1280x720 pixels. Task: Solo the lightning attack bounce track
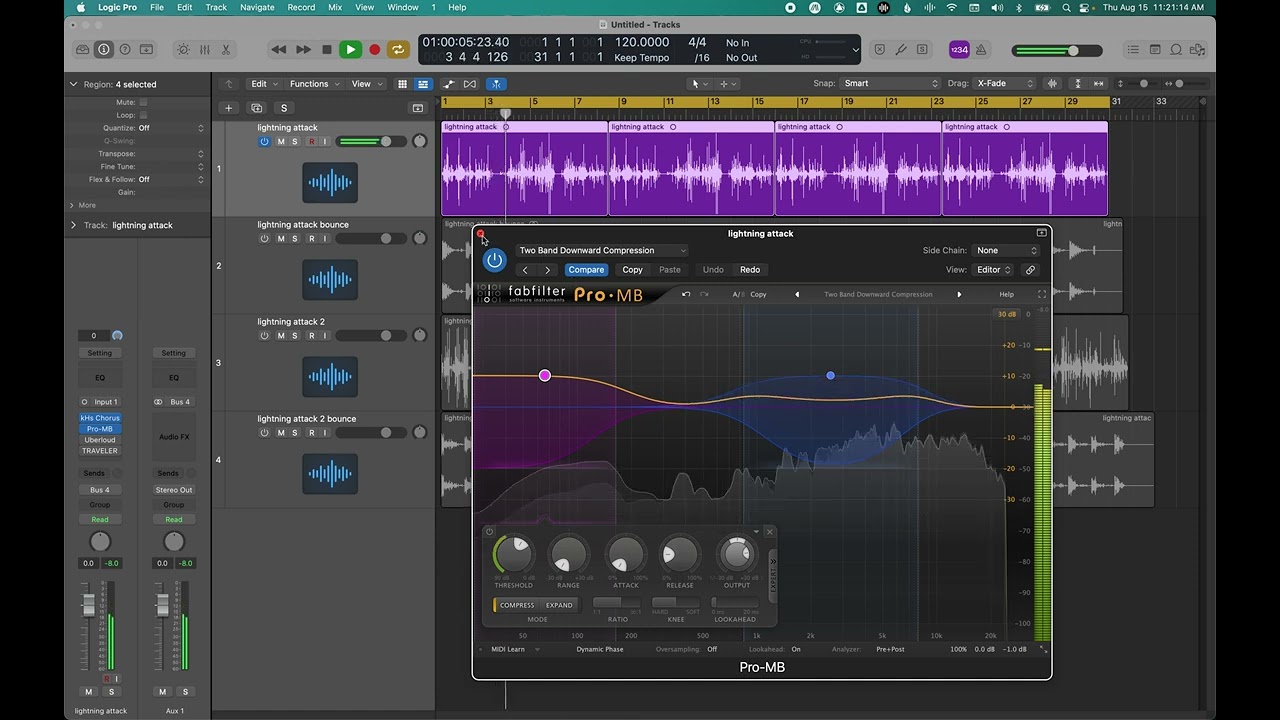click(x=295, y=239)
